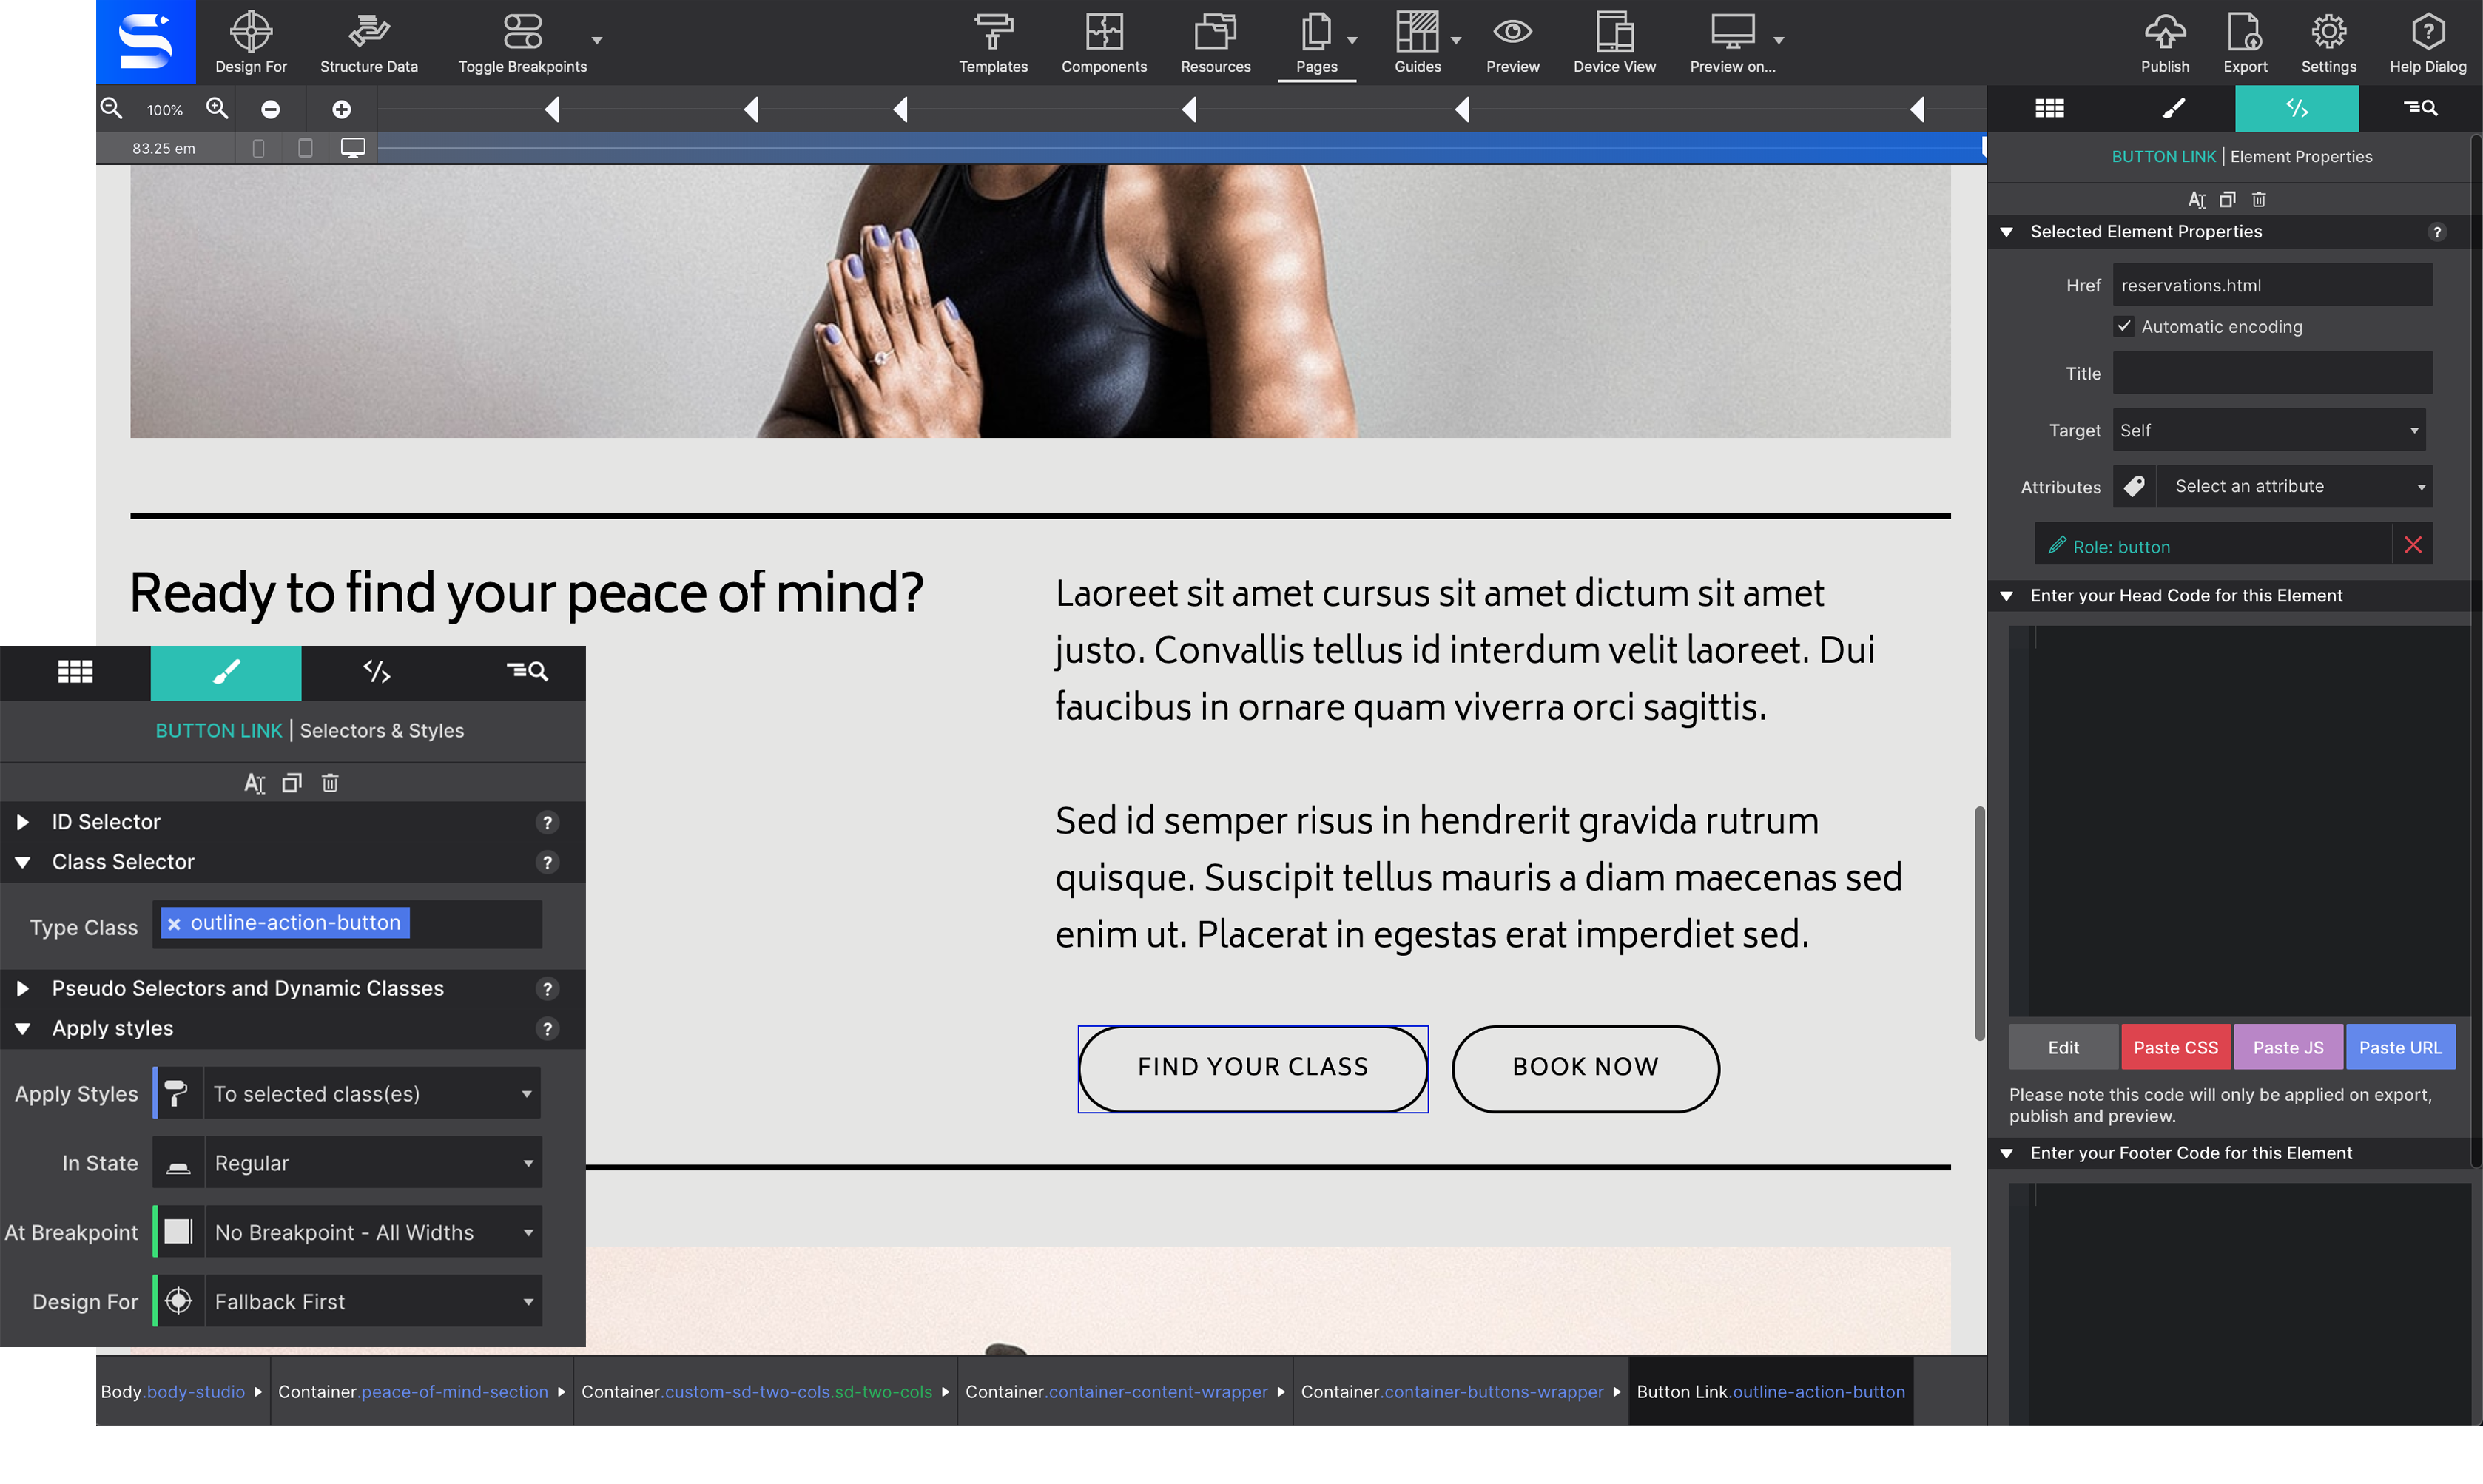Click the Href input field

2272,285
